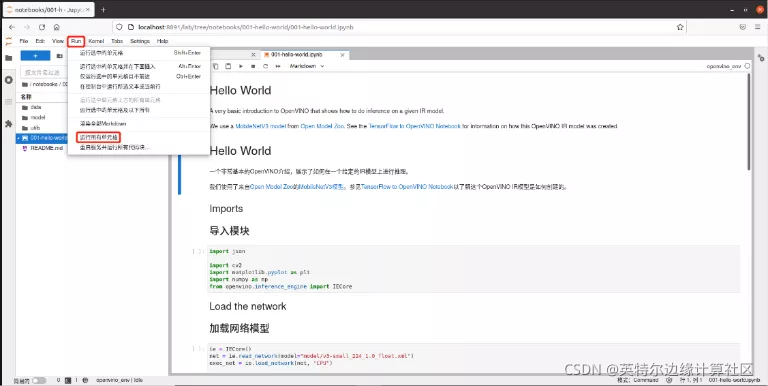The height and width of the screenshot is (386, 768).
Task: Open the File menu
Action: click(x=24, y=41)
